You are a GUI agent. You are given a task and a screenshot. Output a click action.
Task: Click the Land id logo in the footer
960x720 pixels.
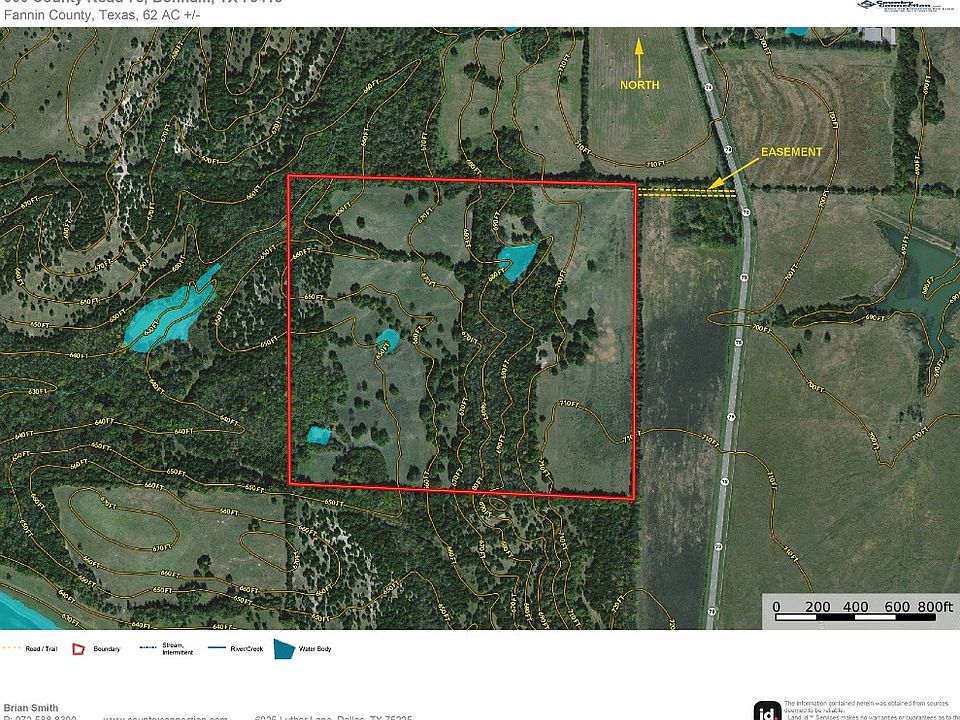point(767,711)
